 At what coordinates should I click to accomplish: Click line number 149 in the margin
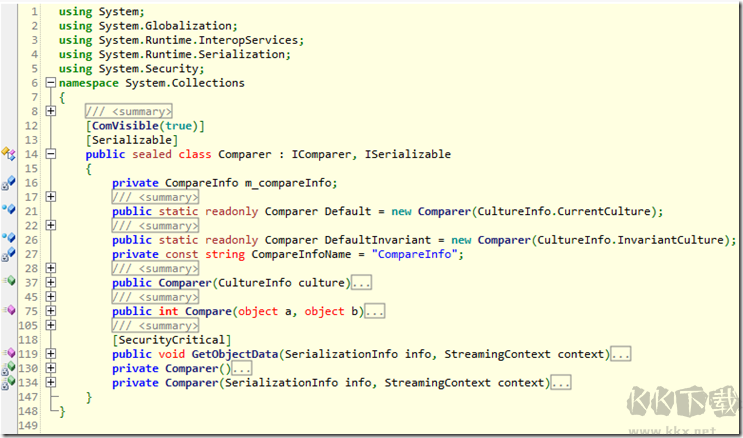pyautogui.click(x=28, y=425)
